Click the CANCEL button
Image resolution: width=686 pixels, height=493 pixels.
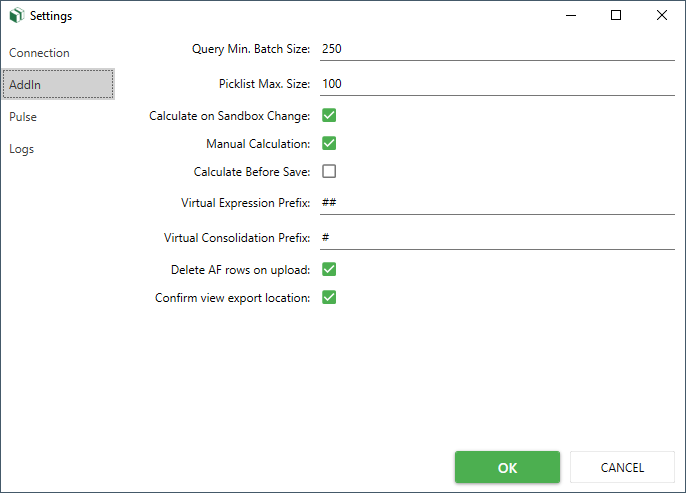(x=622, y=467)
